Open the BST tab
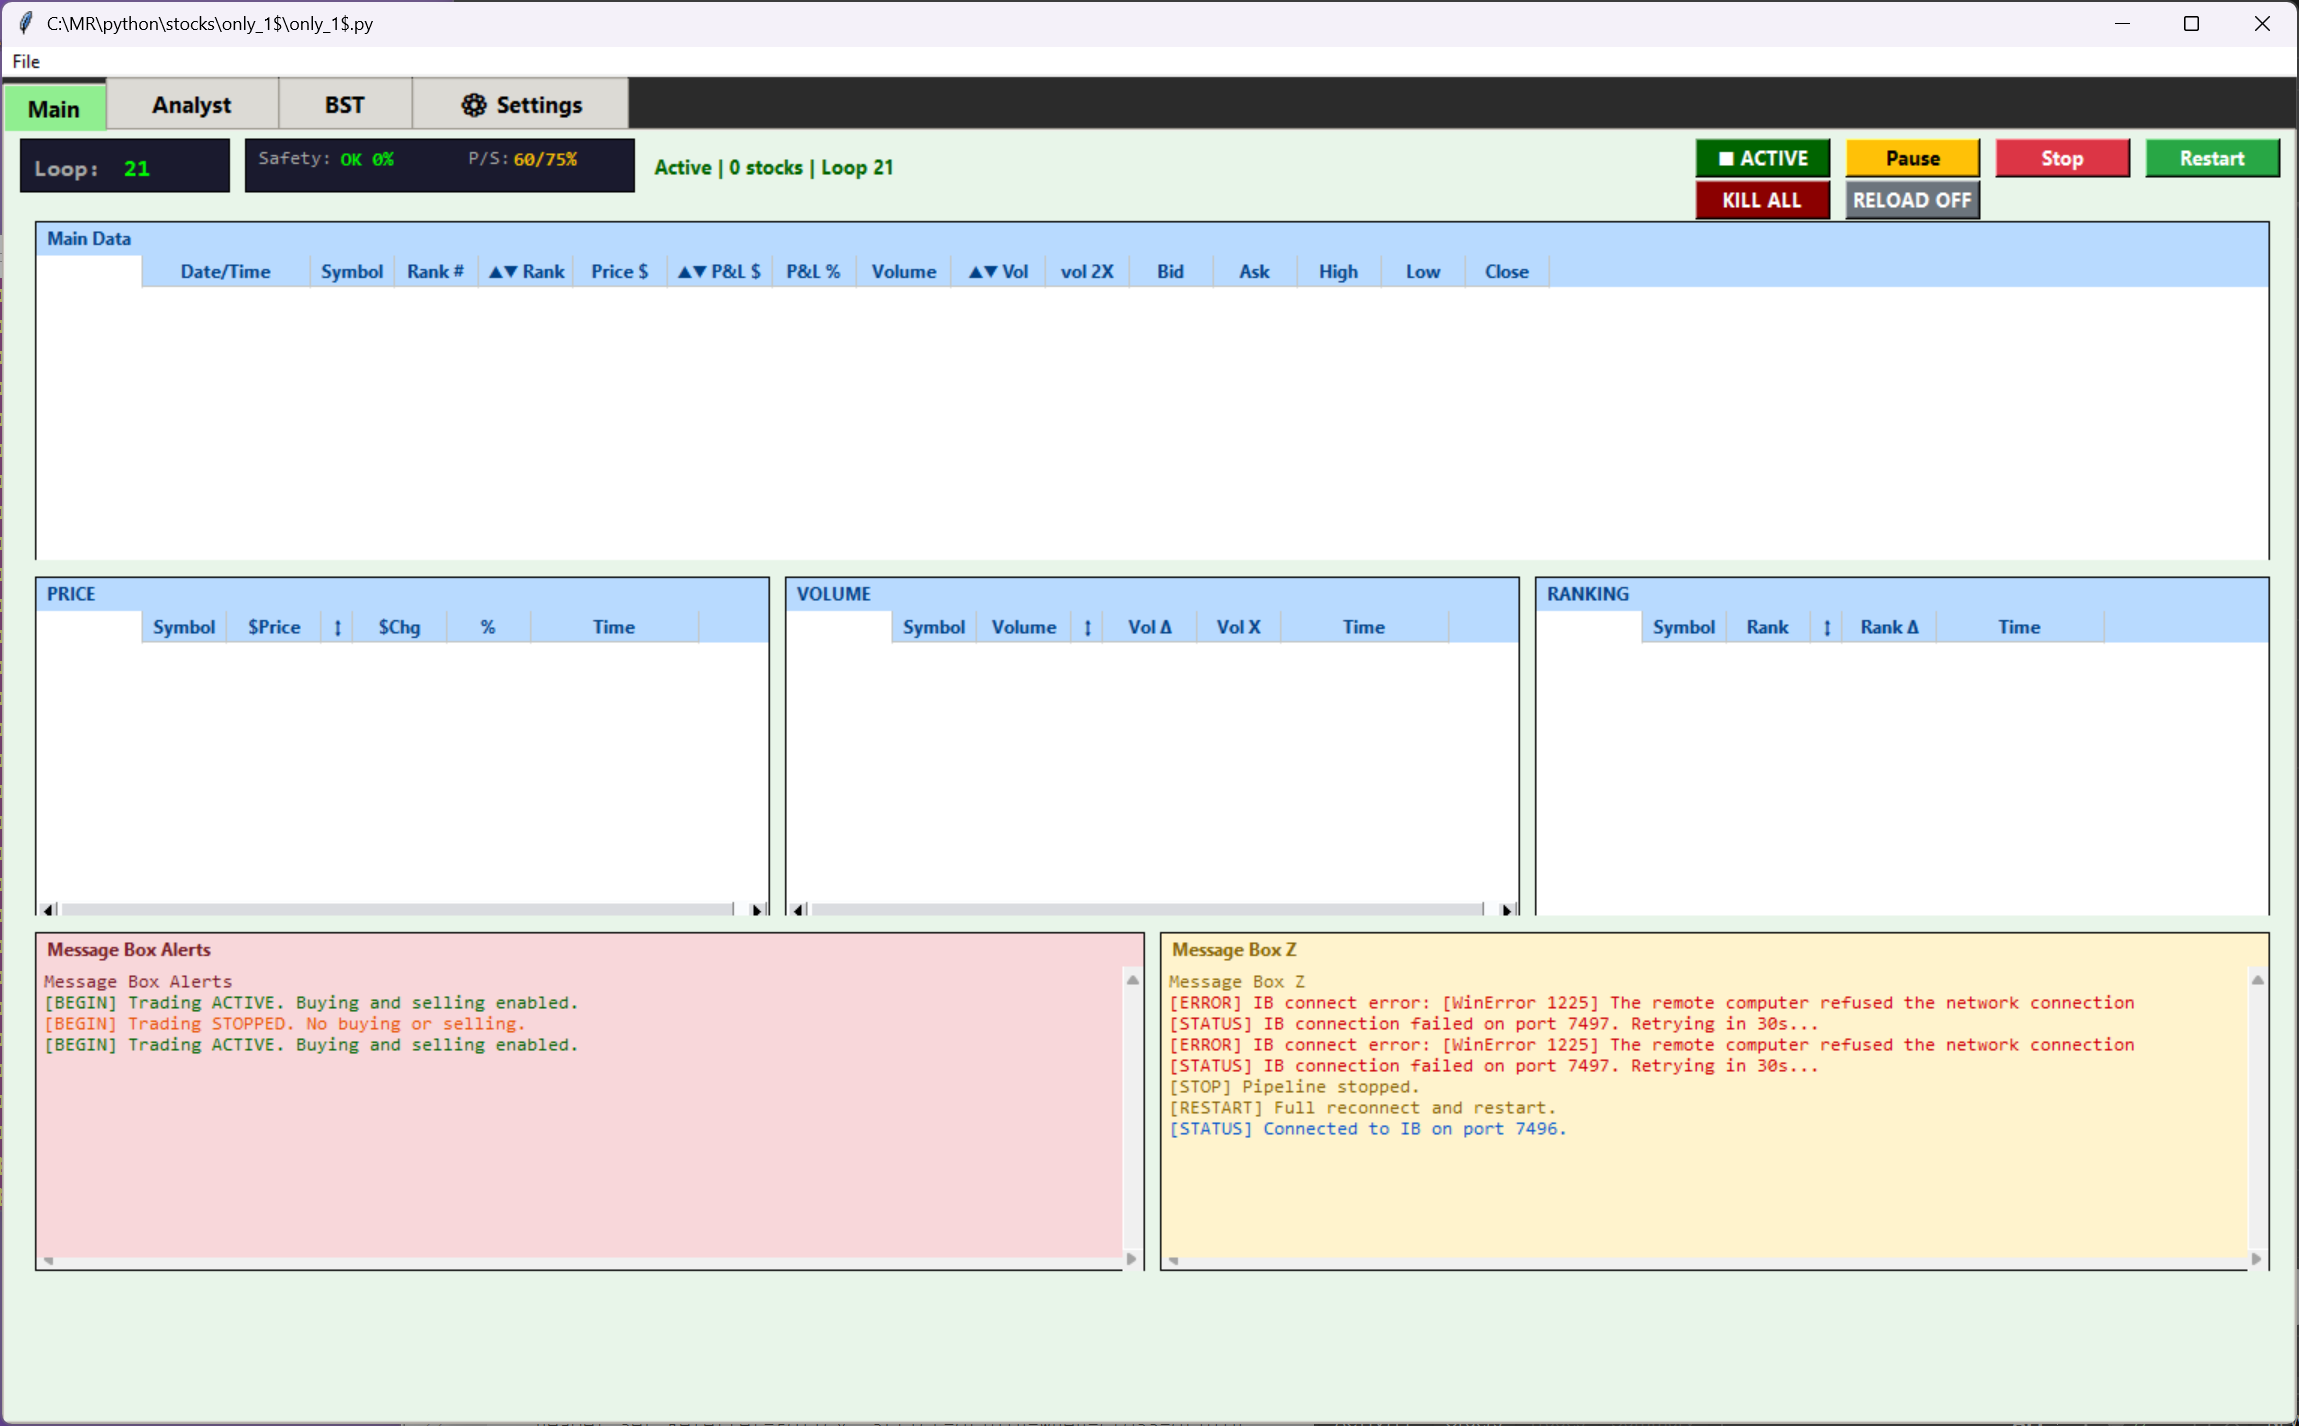 point(344,105)
